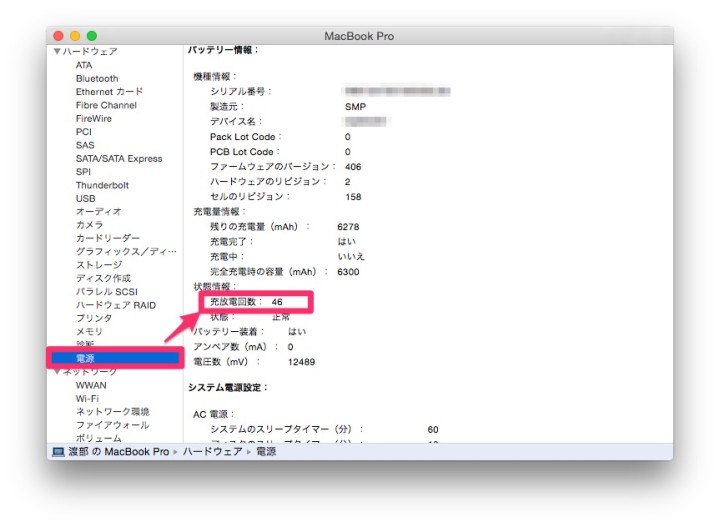Select ストレージ in the sidebar

[99, 265]
